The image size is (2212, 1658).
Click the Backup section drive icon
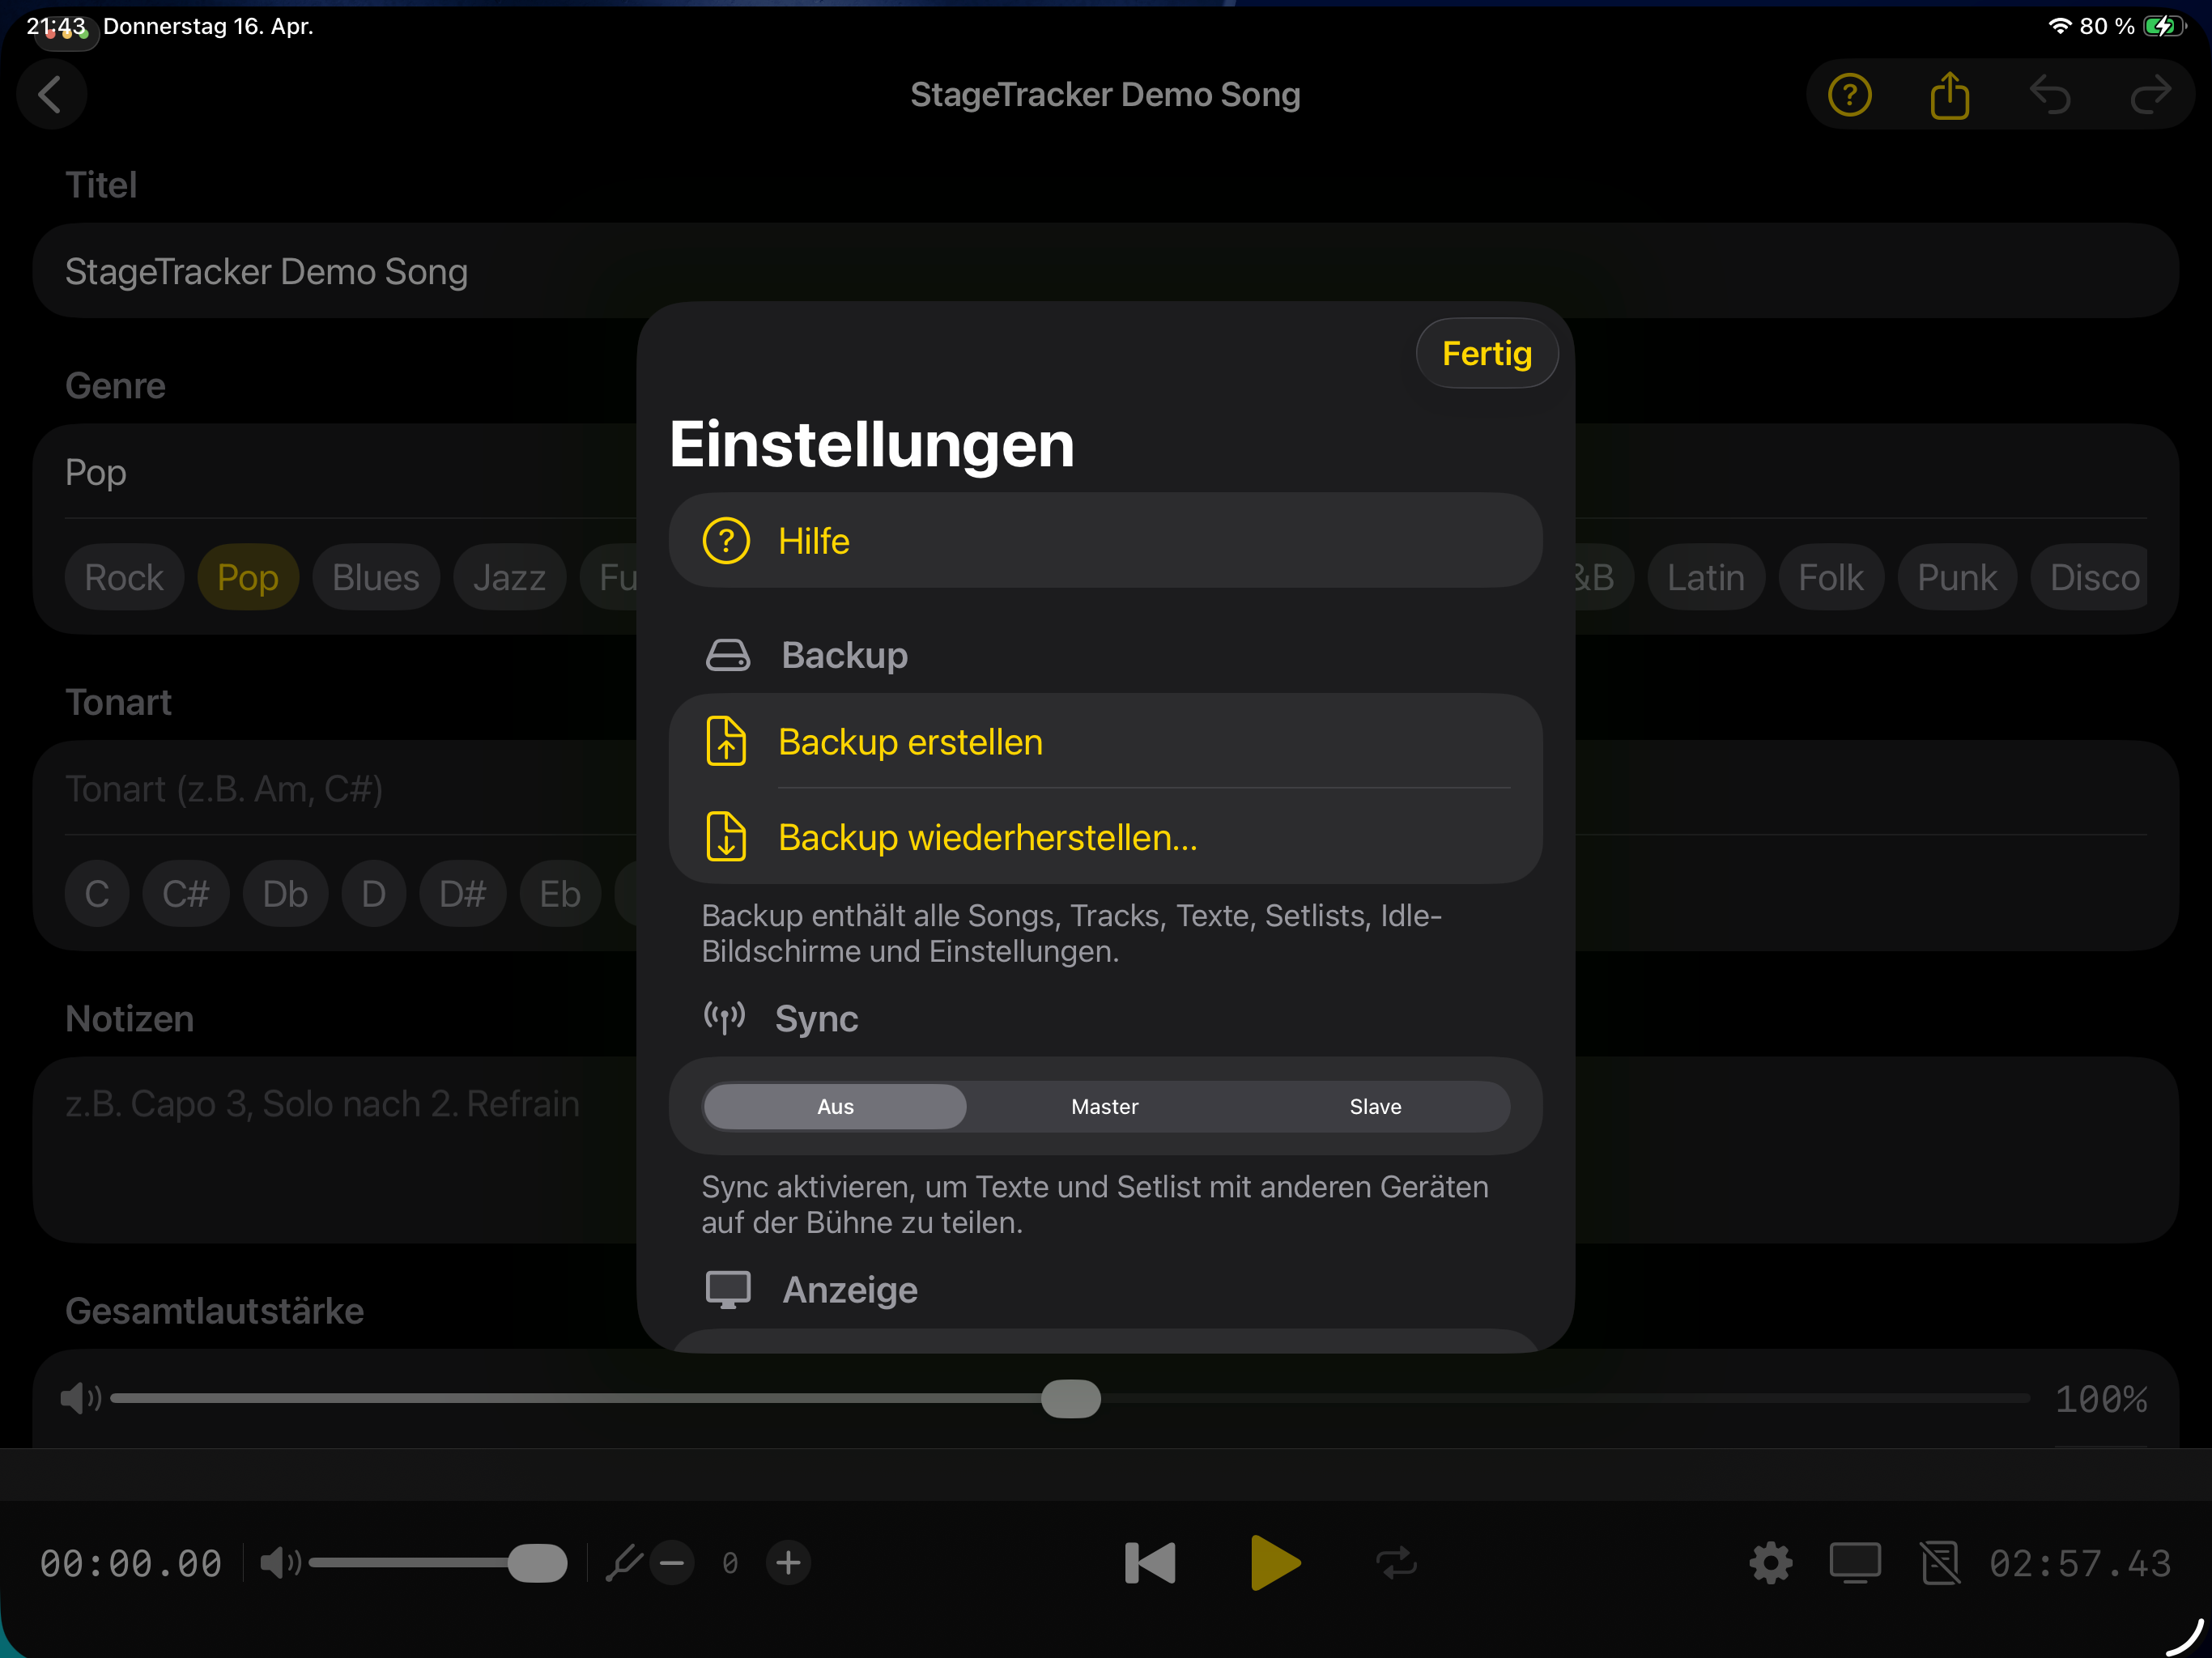coord(727,655)
